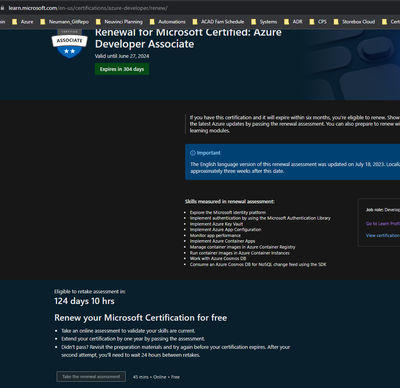Click the Azure Developer Associate renewal heading
Screen dimensions: 400x388
(x=188, y=38)
